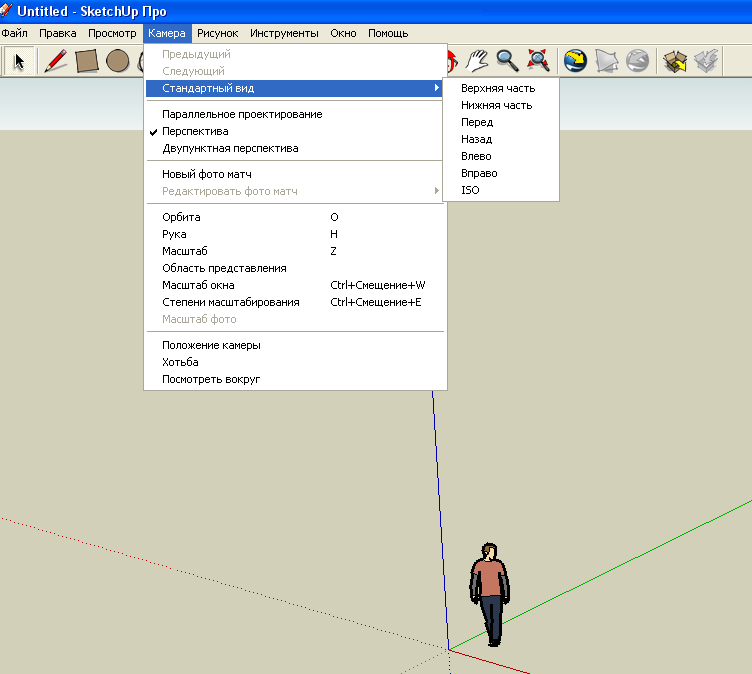This screenshot has height=674, width=752.
Task: Enable Параллельное проектирование camera mode
Action: [x=242, y=114]
